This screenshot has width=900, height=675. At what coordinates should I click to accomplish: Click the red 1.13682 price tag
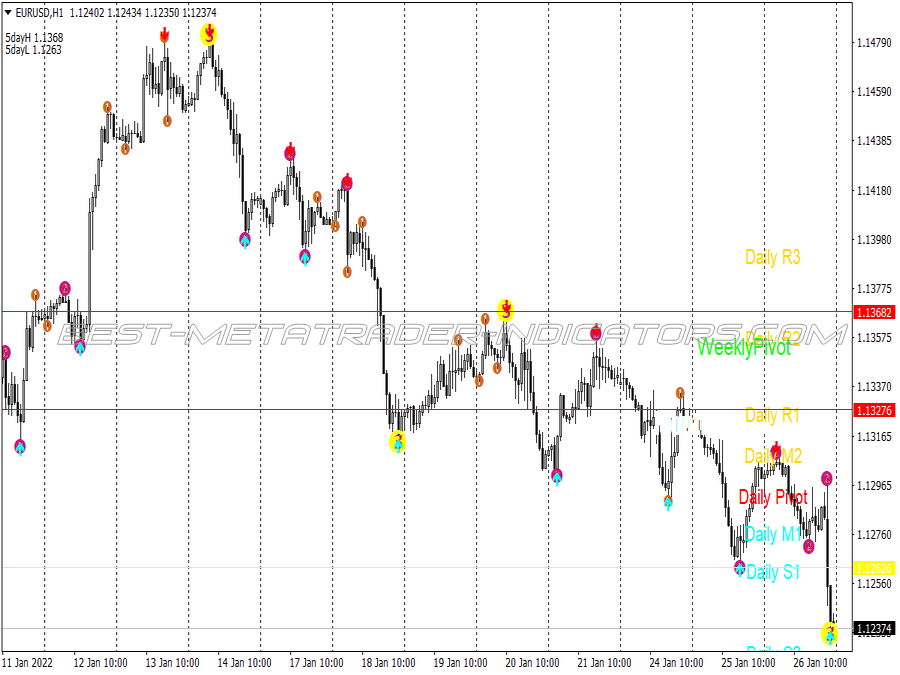click(874, 312)
